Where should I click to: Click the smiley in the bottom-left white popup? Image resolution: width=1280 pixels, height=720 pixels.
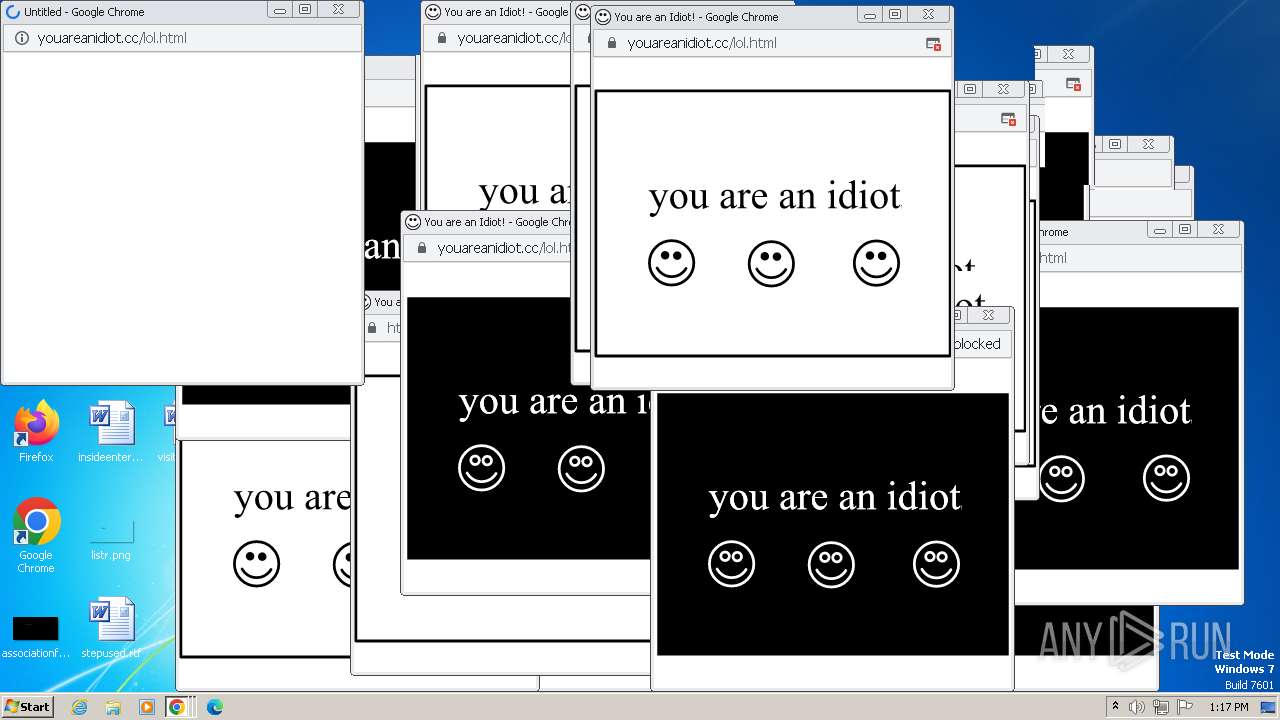click(256, 564)
